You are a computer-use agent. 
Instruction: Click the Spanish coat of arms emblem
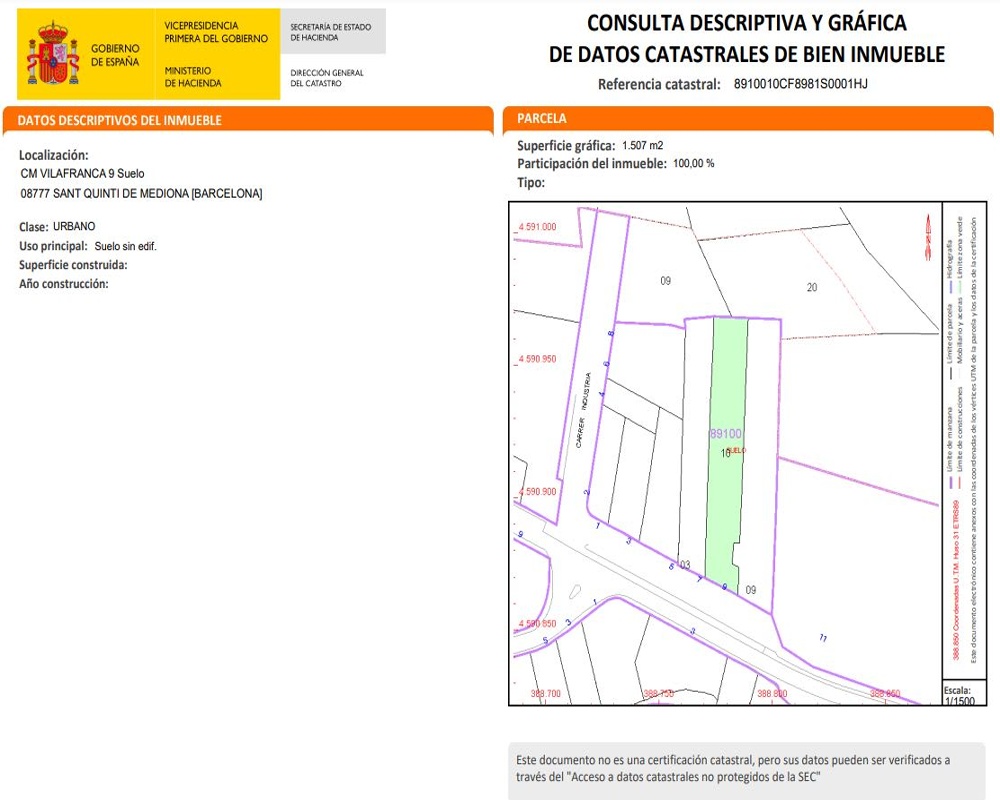tap(52, 54)
